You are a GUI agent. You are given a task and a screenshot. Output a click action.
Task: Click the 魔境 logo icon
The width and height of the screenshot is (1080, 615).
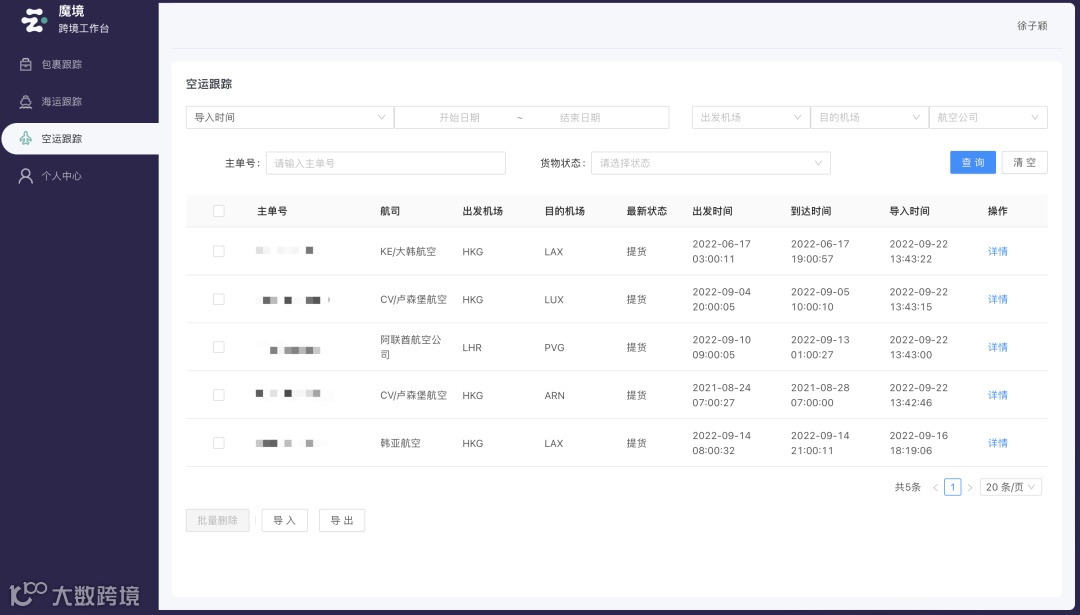click(x=34, y=20)
